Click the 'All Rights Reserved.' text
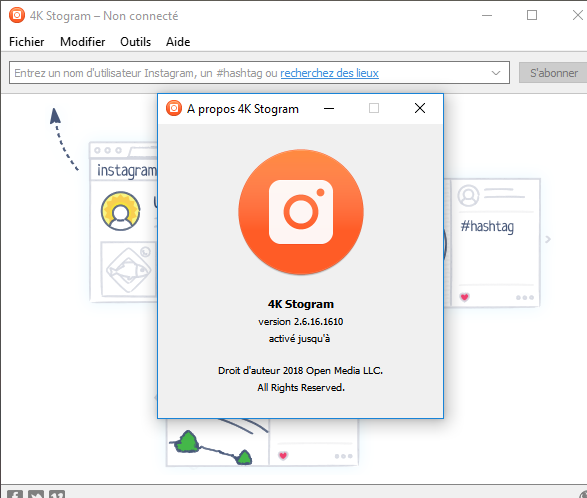The image size is (587, 498). click(x=301, y=388)
